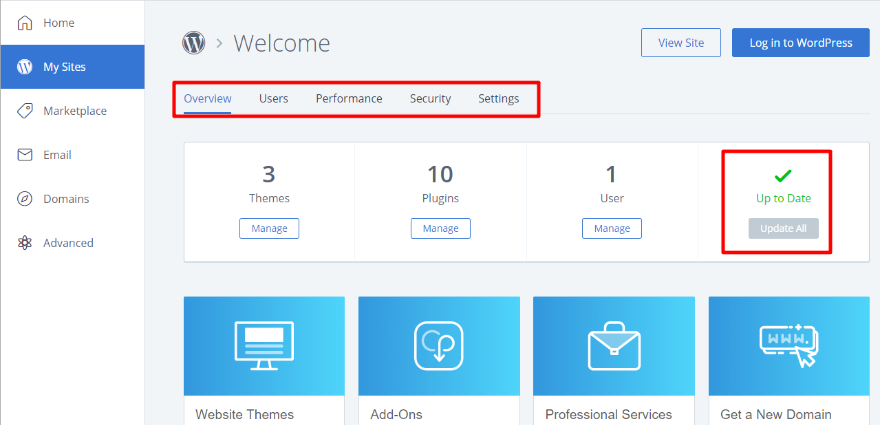The image size is (880, 425).
Task: Click the 'Plugins' label
Action: point(441,198)
